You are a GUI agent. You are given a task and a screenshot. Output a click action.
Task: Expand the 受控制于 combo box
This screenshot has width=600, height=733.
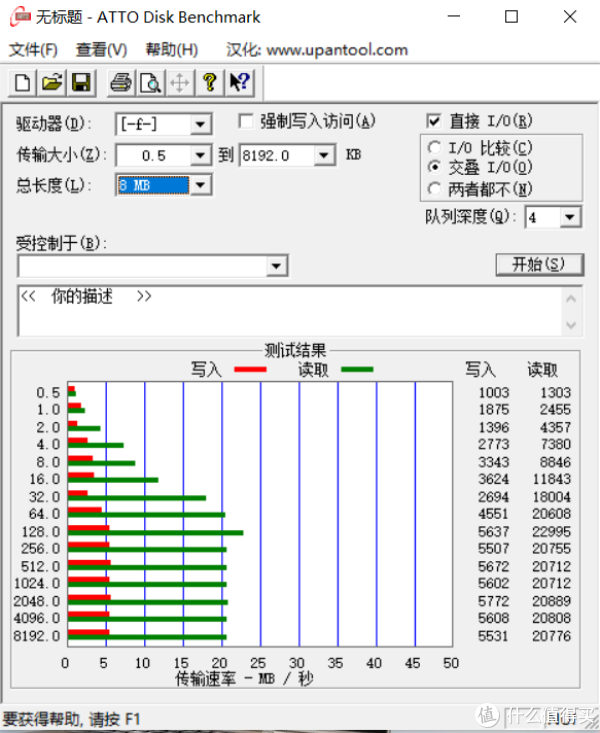point(276,266)
